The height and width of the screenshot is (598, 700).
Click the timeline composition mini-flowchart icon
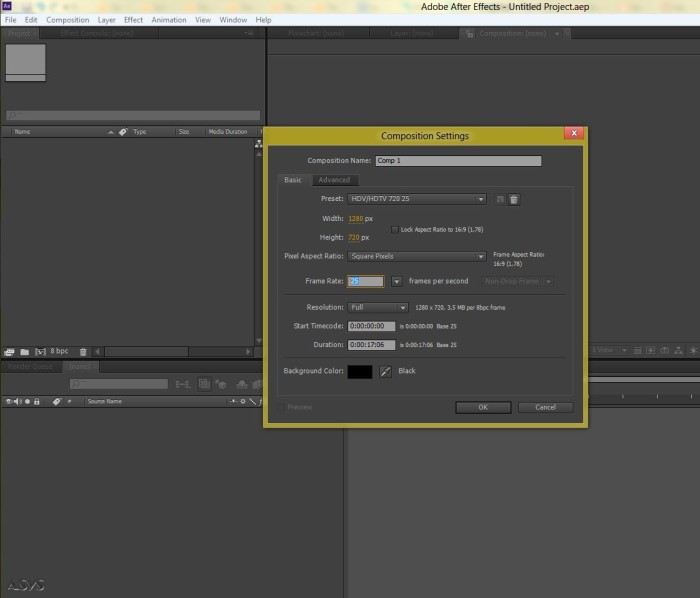coord(183,384)
